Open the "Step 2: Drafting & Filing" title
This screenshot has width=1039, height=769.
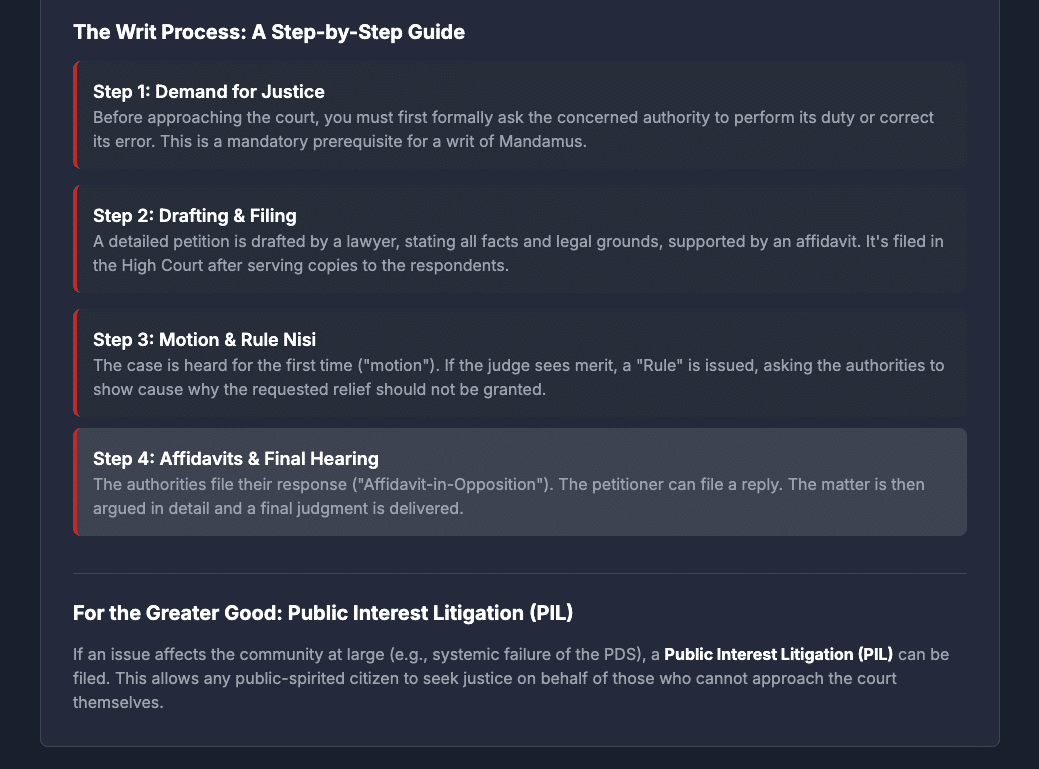194,216
